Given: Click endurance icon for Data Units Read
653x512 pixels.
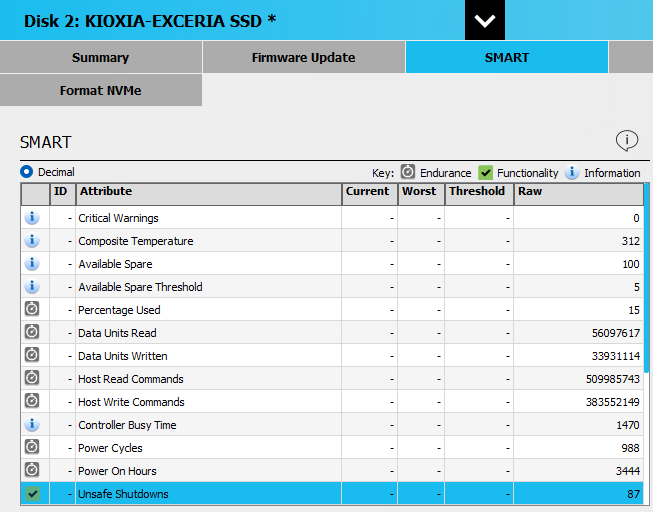Looking at the screenshot, I should pyautogui.click(x=32, y=332).
